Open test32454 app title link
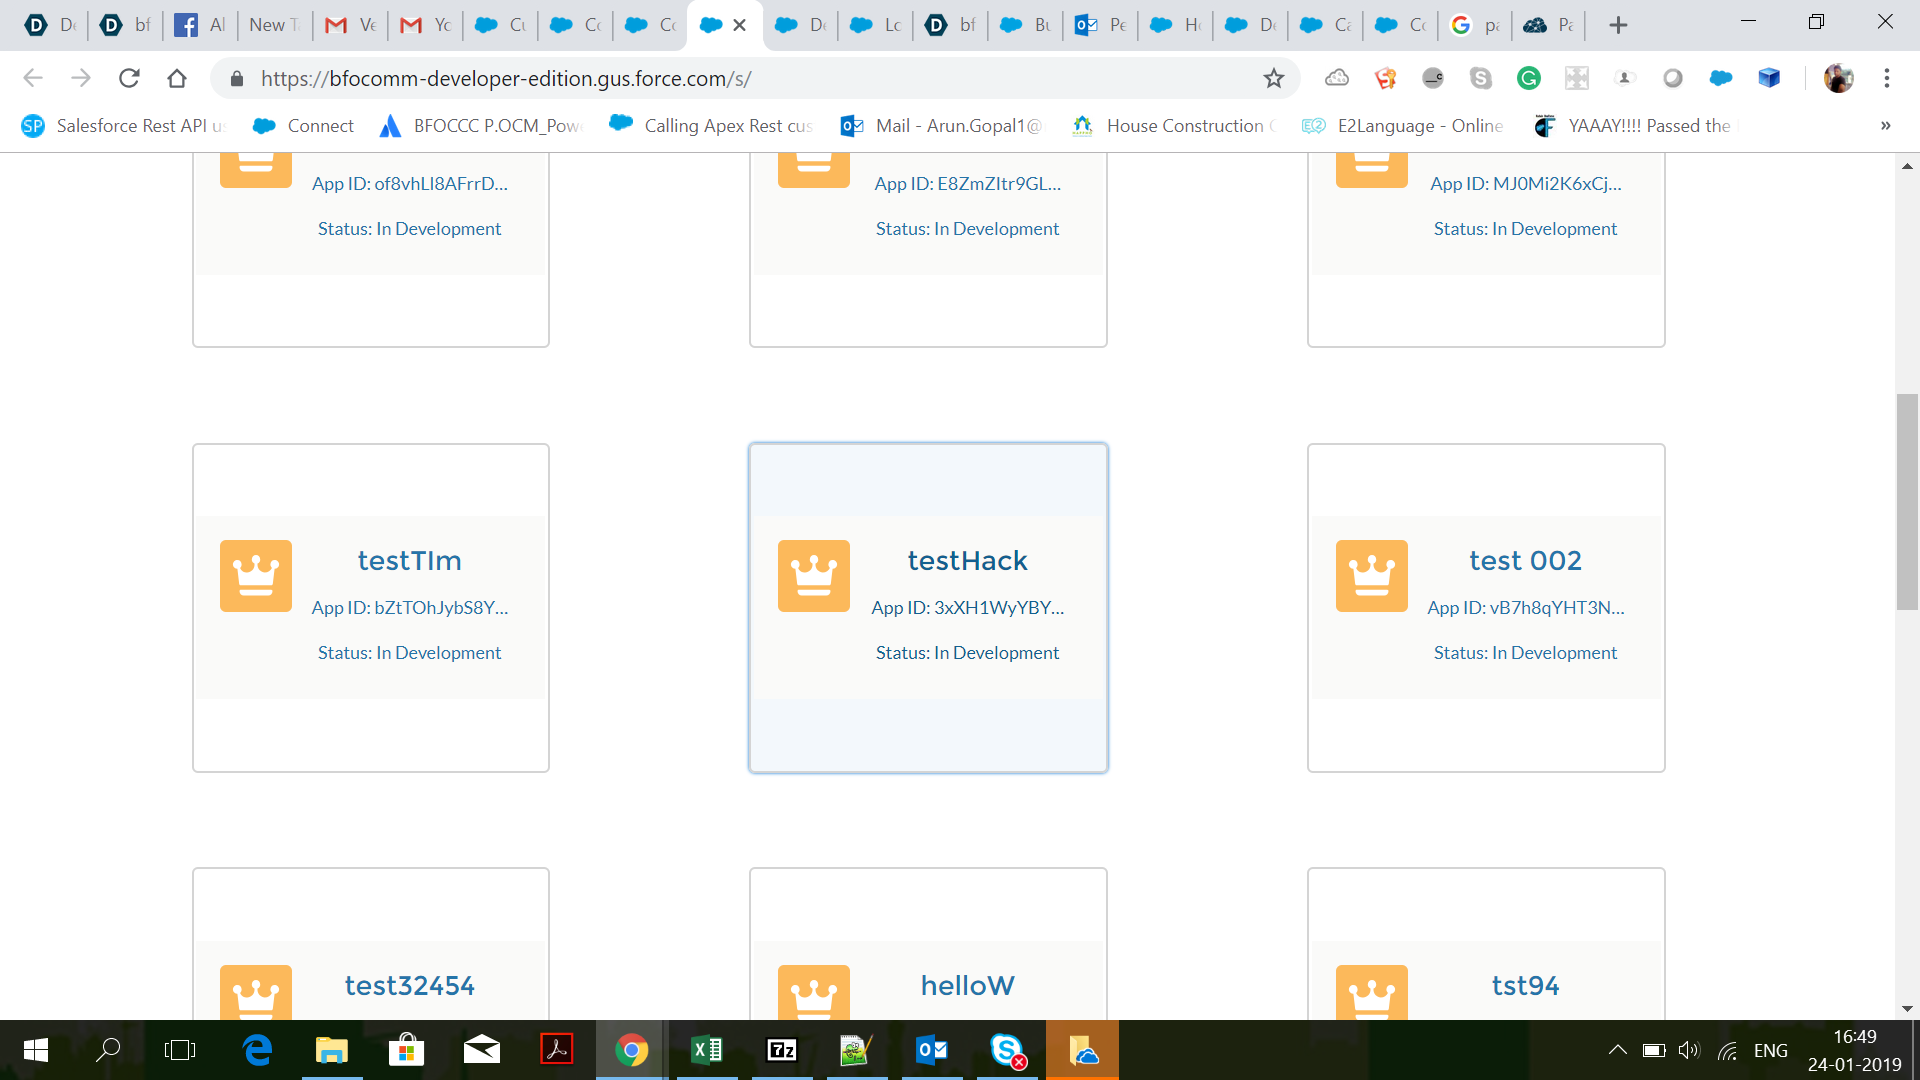The height and width of the screenshot is (1080, 1920). [409, 986]
